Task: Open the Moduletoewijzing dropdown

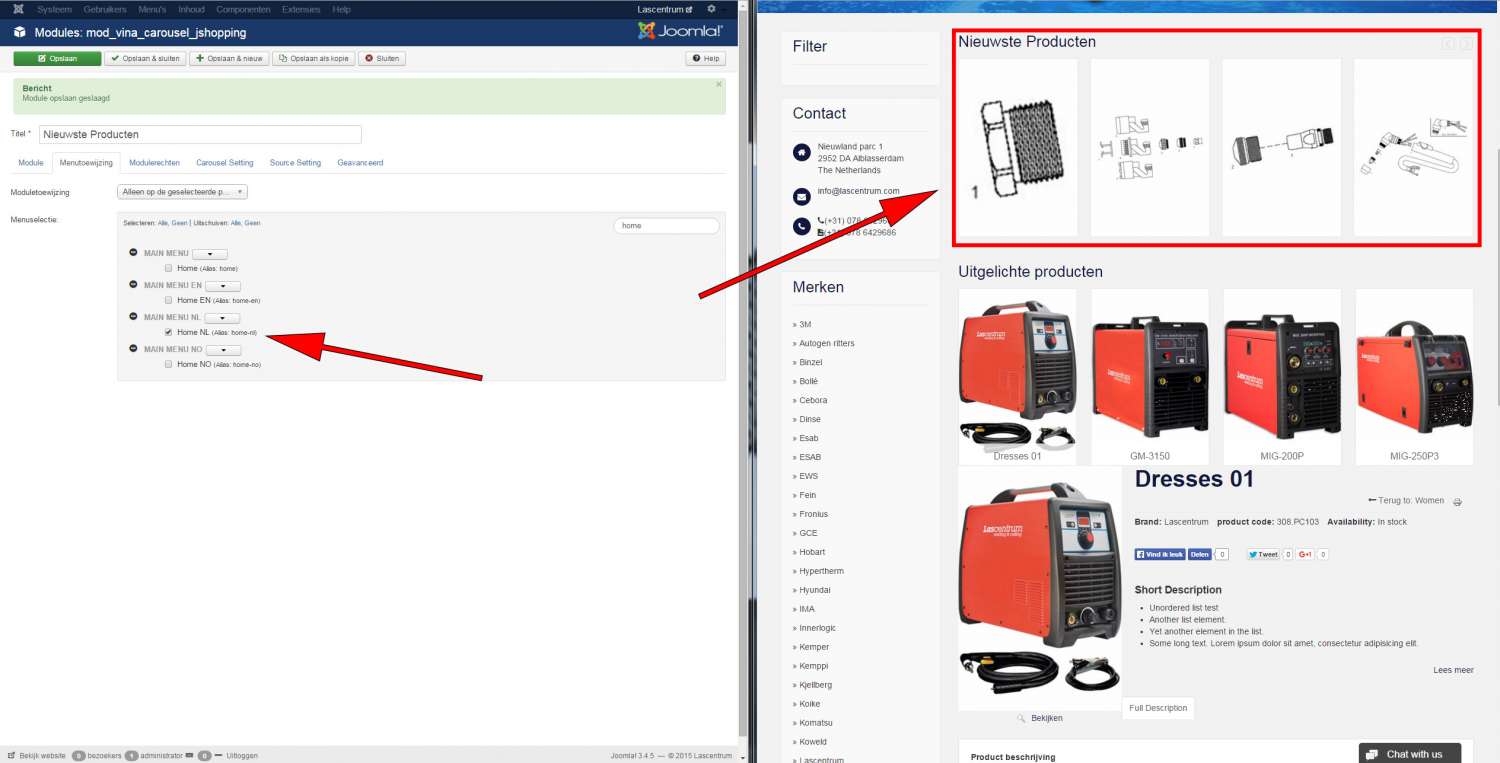Action: point(182,191)
